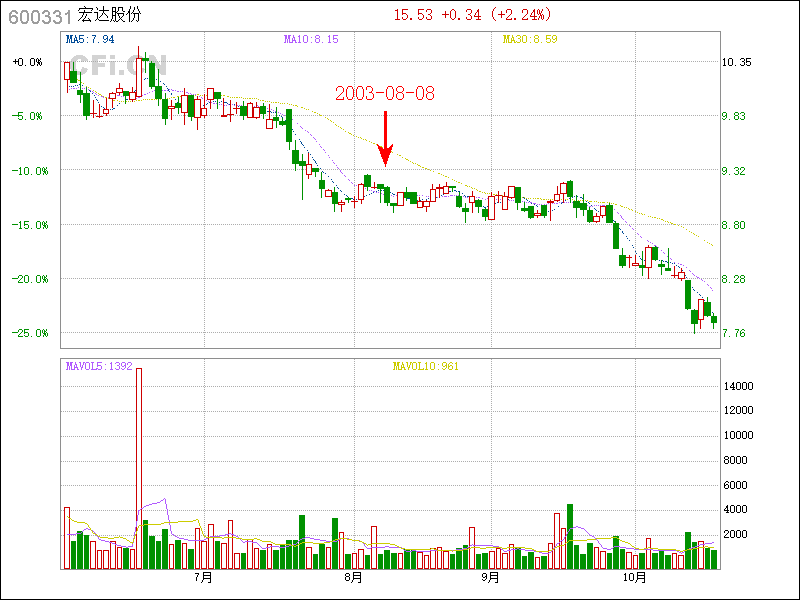This screenshot has width=800, height=600.
Task: Click the stock code 600331
Action: click(x=39, y=17)
